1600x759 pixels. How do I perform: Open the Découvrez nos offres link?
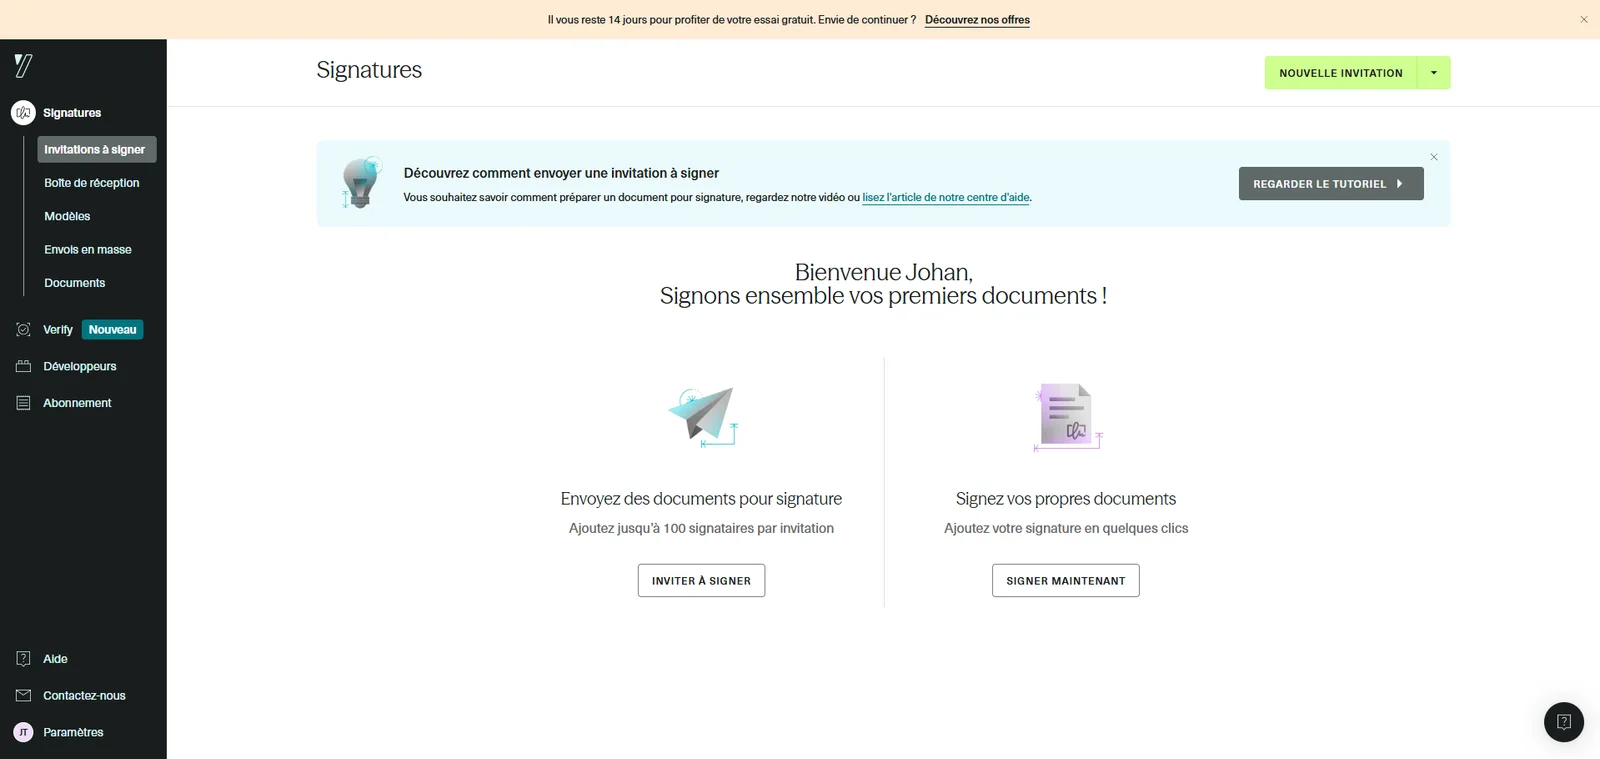click(977, 20)
